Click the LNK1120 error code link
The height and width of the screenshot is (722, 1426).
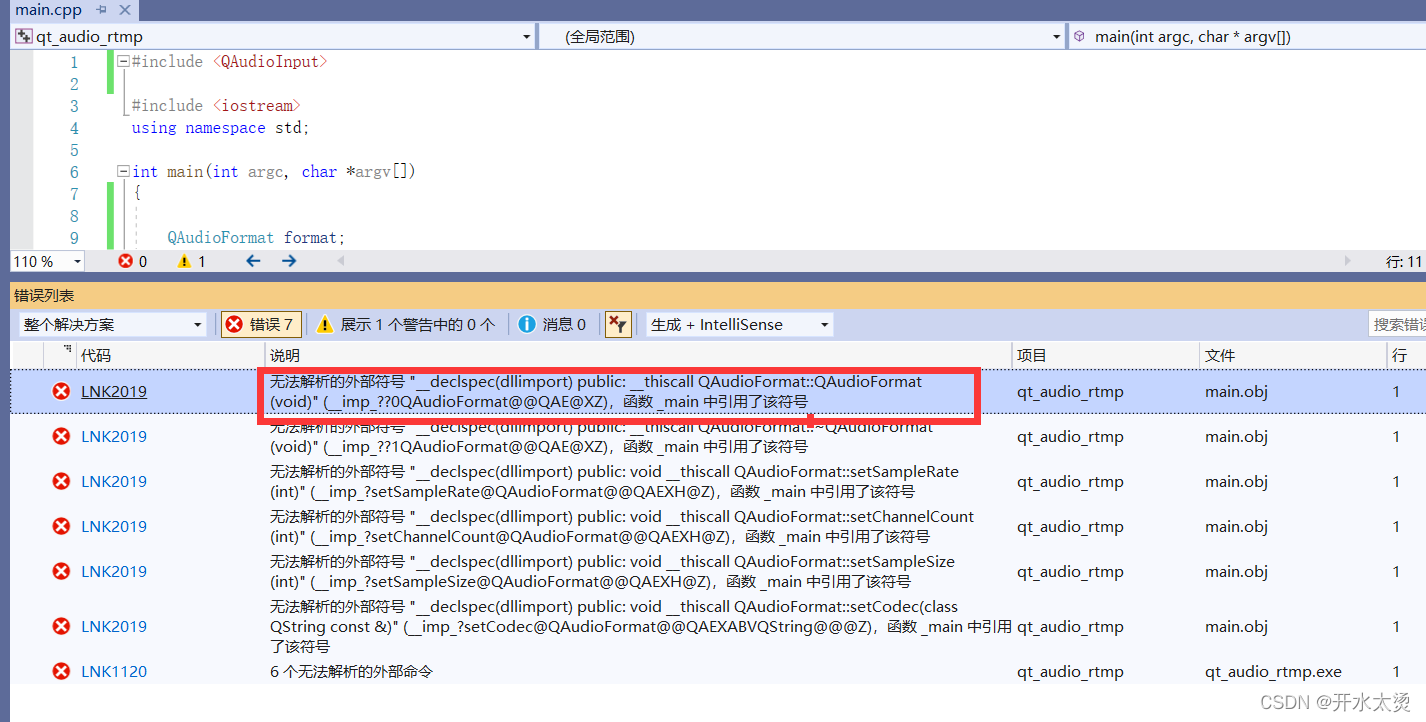113,671
